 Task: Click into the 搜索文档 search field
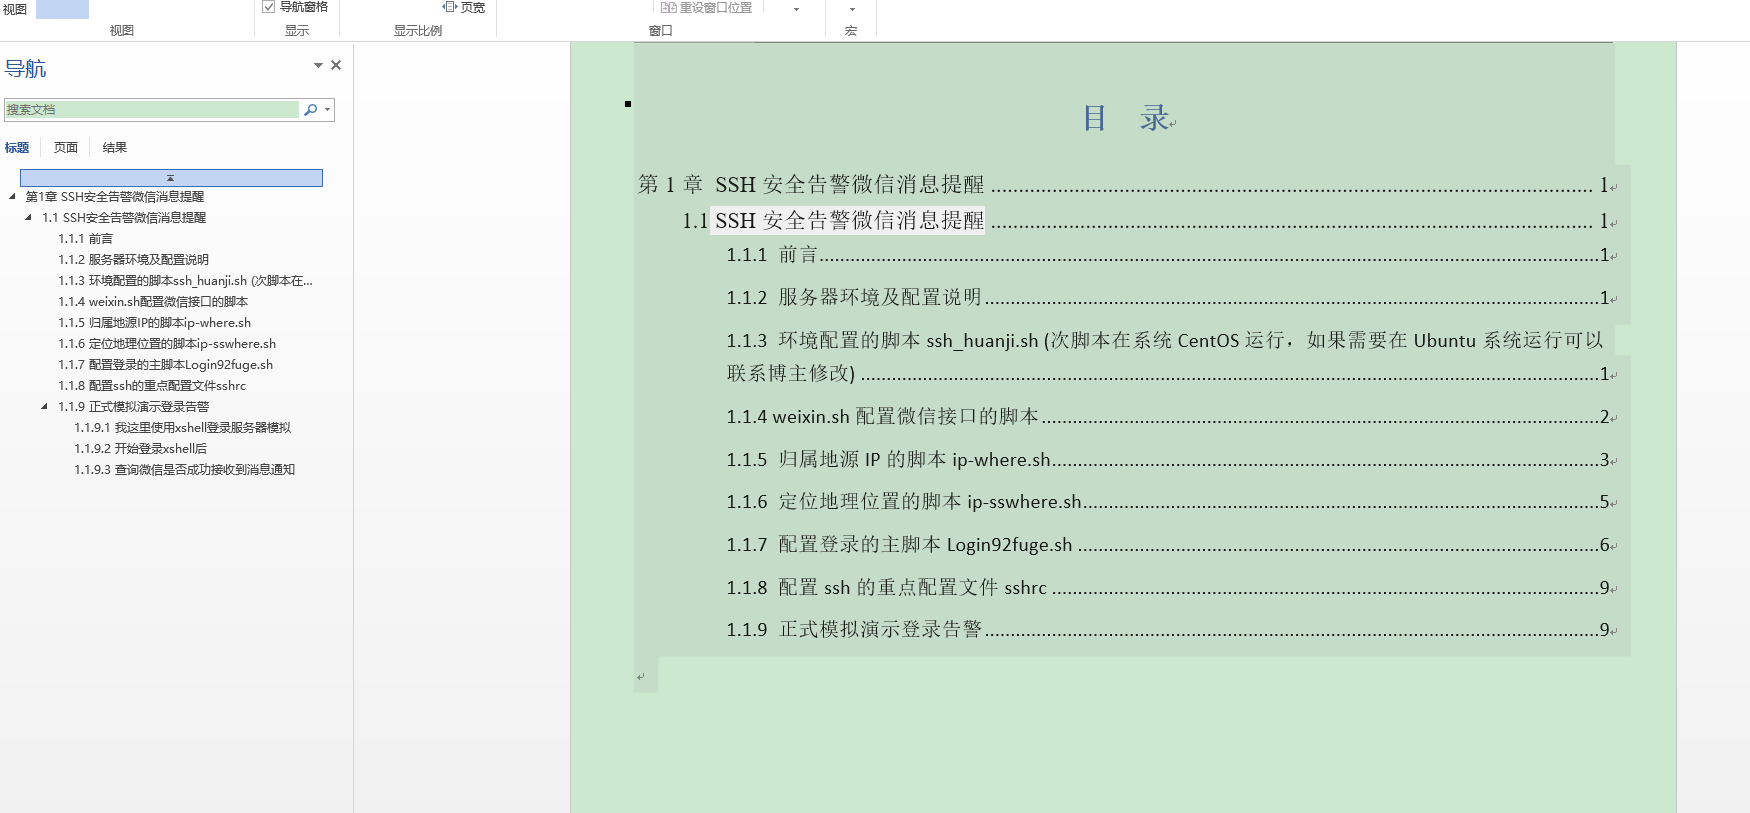point(152,110)
